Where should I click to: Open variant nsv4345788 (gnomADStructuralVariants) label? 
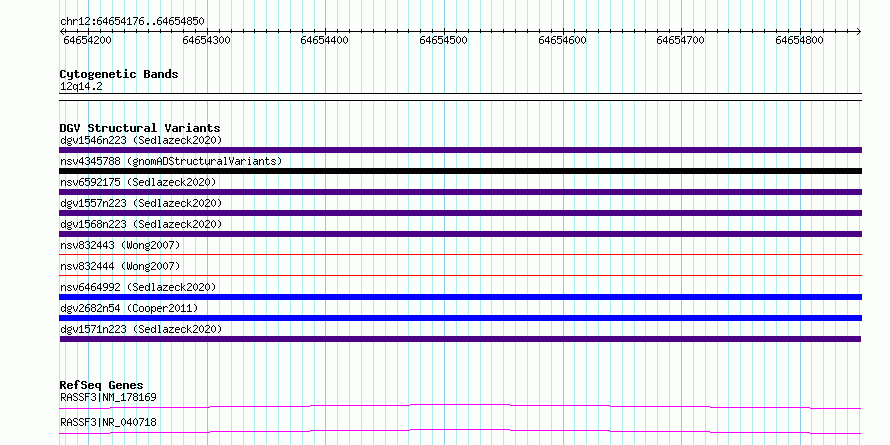pyautogui.click(x=171, y=161)
